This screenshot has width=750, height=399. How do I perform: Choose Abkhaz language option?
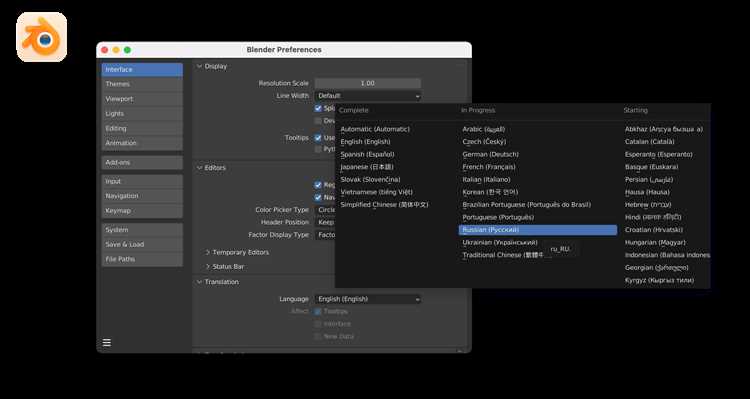[x=664, y=129]
